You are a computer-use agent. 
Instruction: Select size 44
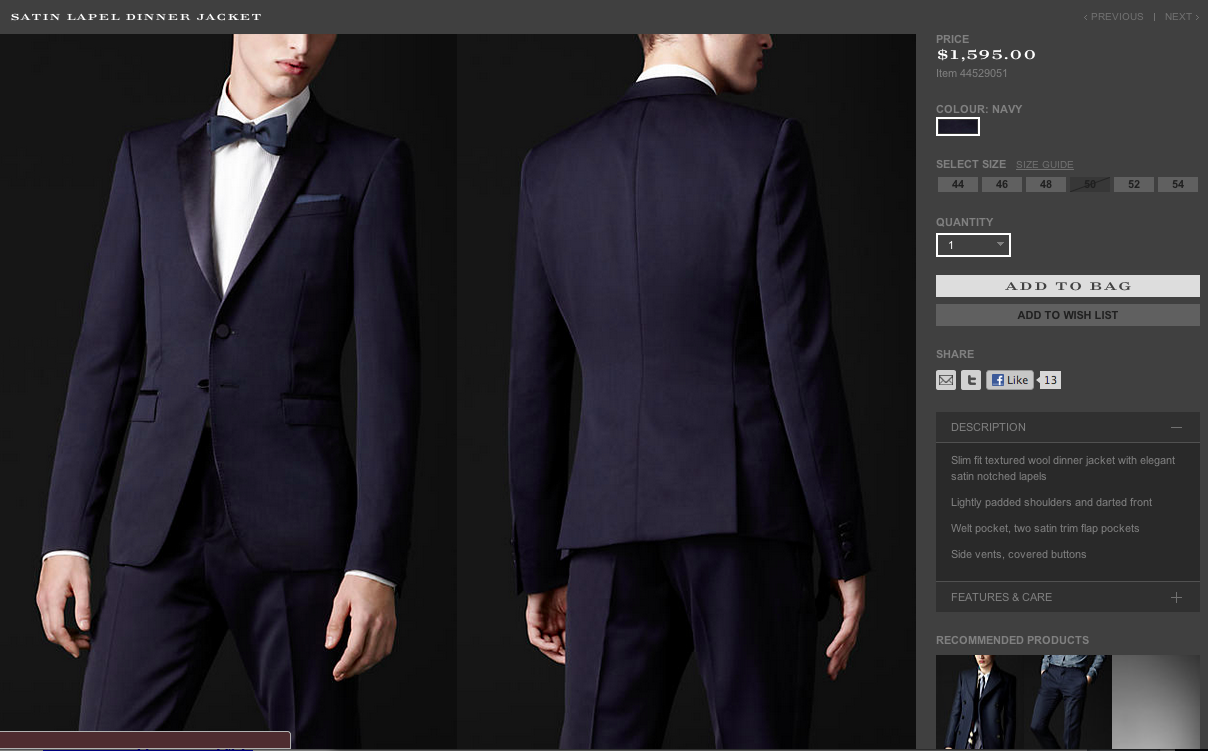point(957,184)
